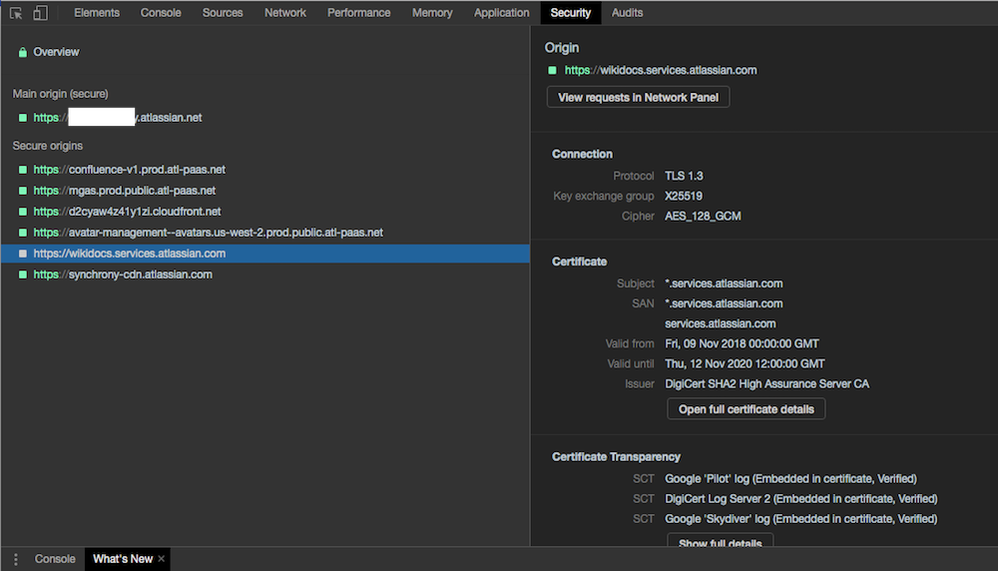998x571 pixels.
Task: Click the Connection section heading
Action: [582, 155]
